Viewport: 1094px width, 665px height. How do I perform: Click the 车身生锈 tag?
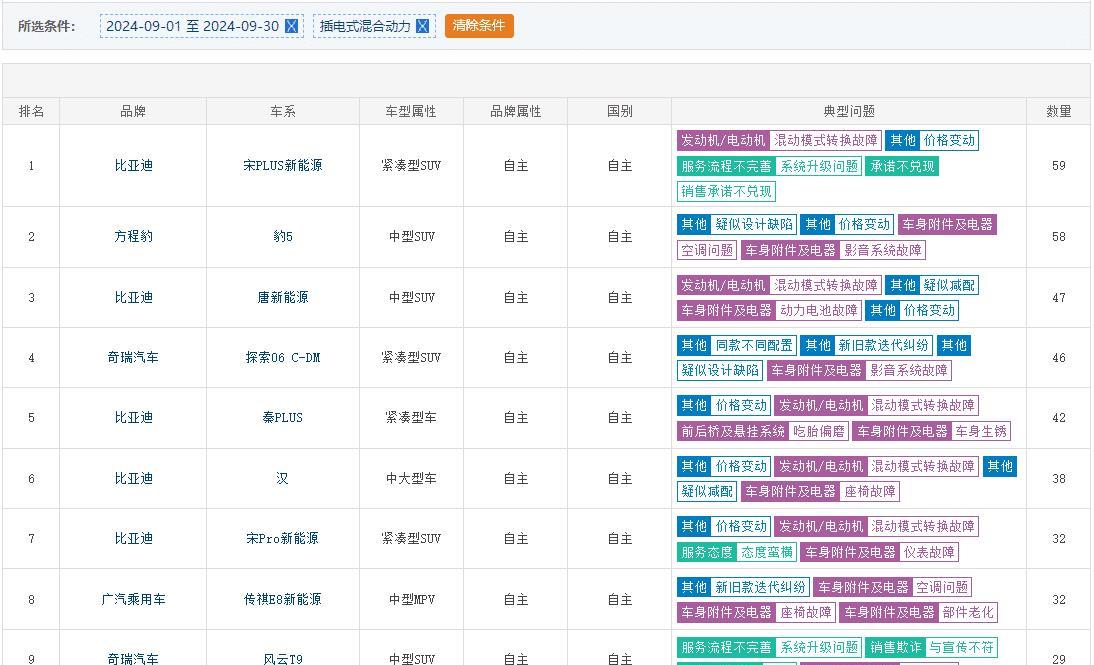point(981,431)
